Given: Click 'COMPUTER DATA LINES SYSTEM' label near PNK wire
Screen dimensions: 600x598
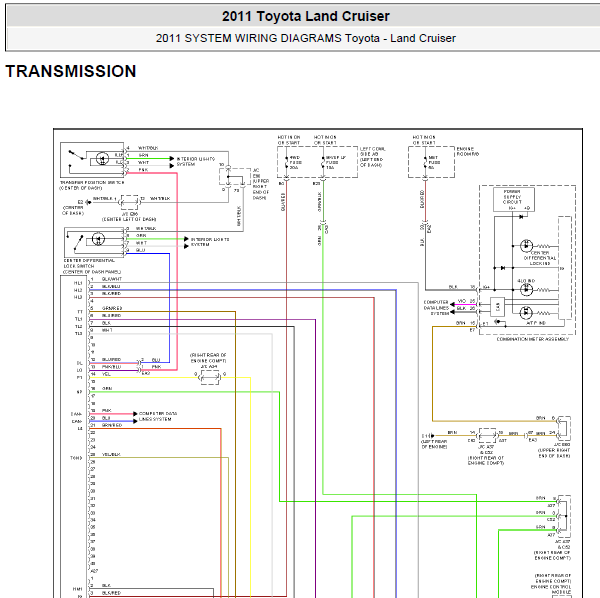Looking at the screenshot, I should (x=158, y=416).
